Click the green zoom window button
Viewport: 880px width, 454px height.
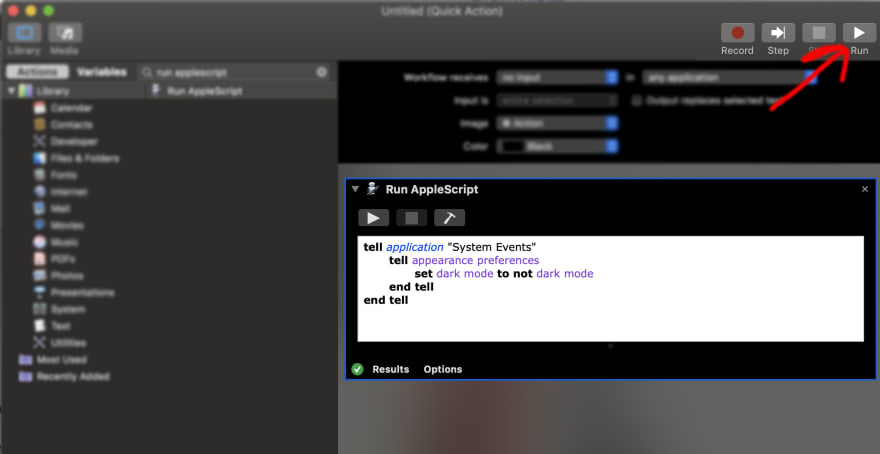coord(48,11)
